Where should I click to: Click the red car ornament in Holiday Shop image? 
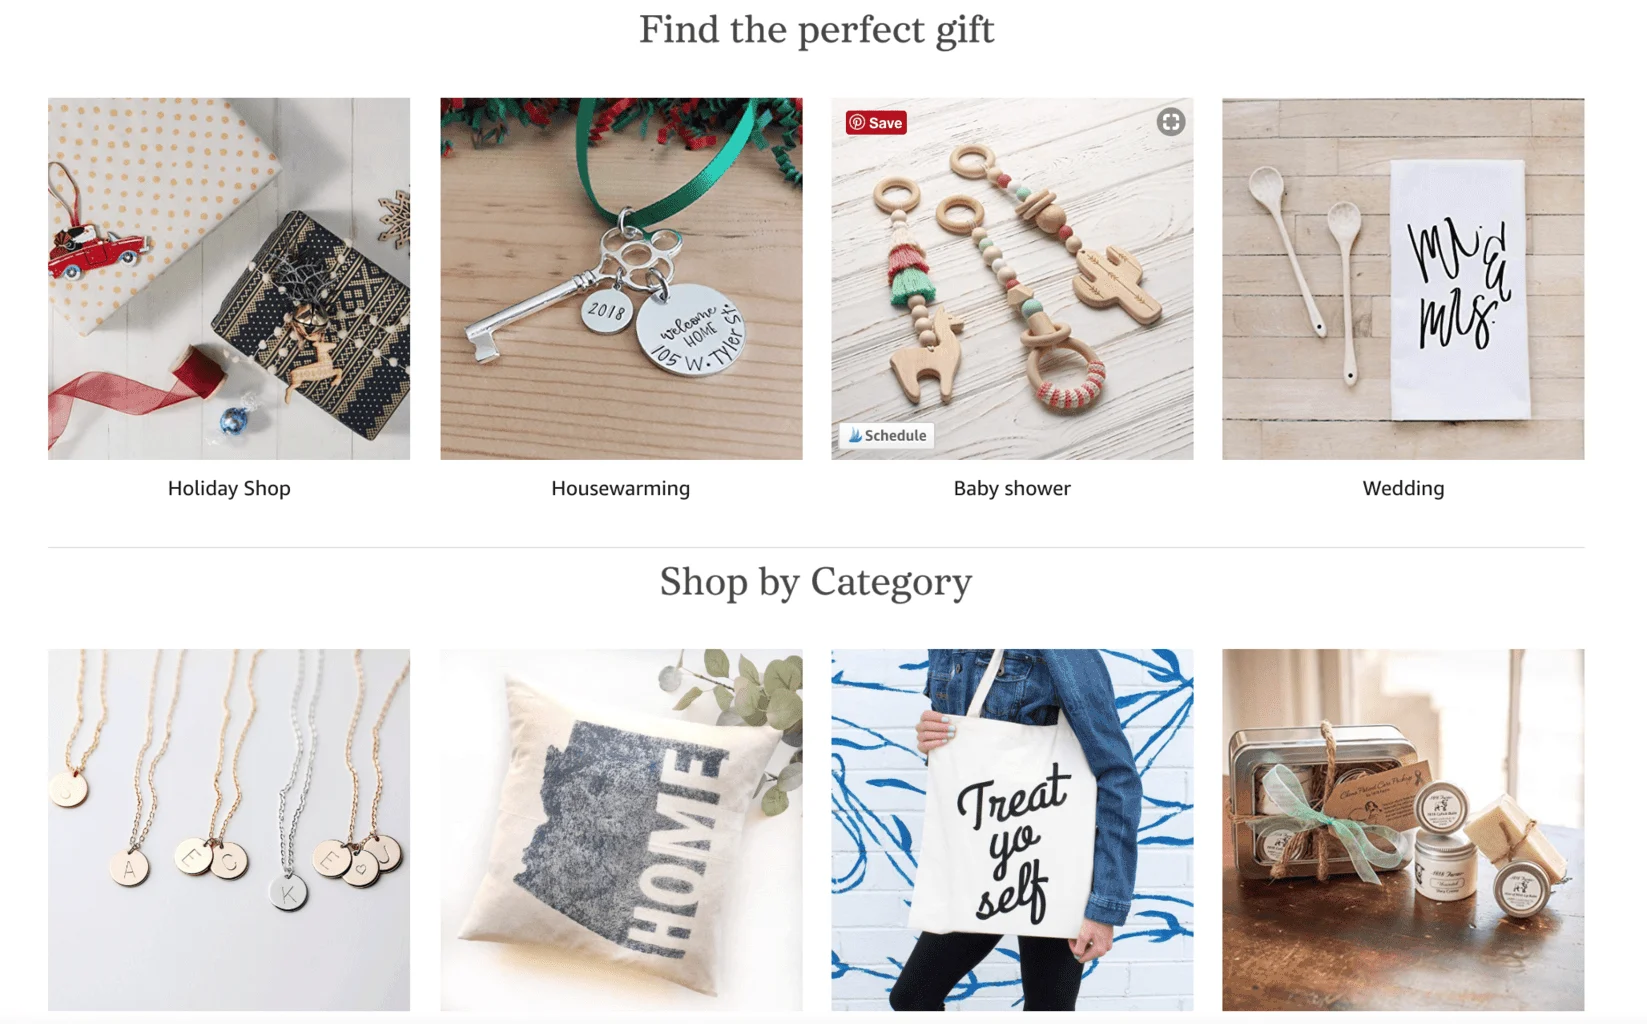[x=97, y=250]
